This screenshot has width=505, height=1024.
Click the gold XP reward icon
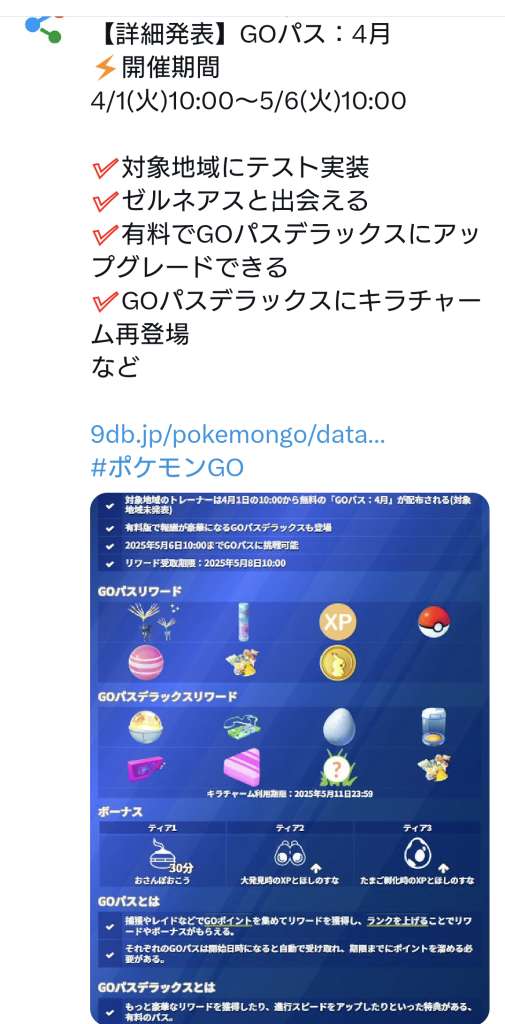pyautogui.click(x=338, y=622)
